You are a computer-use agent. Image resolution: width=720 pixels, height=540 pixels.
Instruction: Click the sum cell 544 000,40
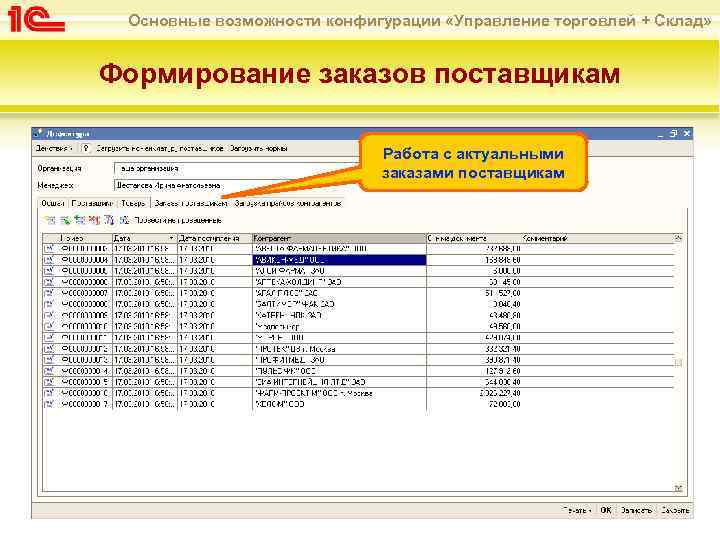[474, 382]
